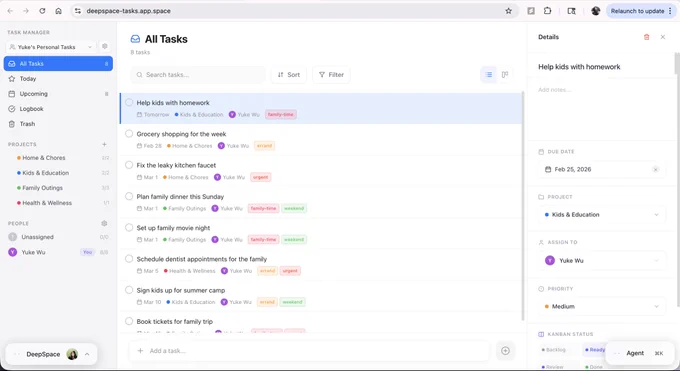
Task: Bookmark this page with the star icon
Action: coord(509,11)
